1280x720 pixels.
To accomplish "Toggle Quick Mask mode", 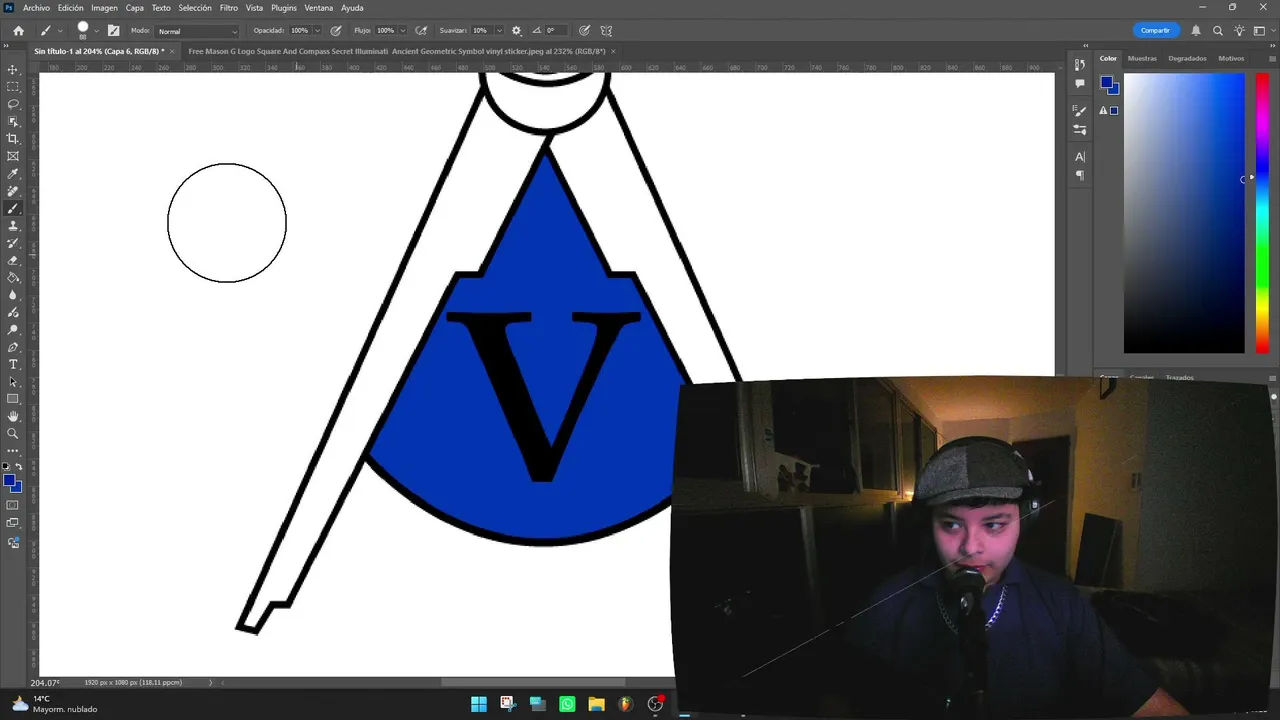I will [x=13, y=505].
